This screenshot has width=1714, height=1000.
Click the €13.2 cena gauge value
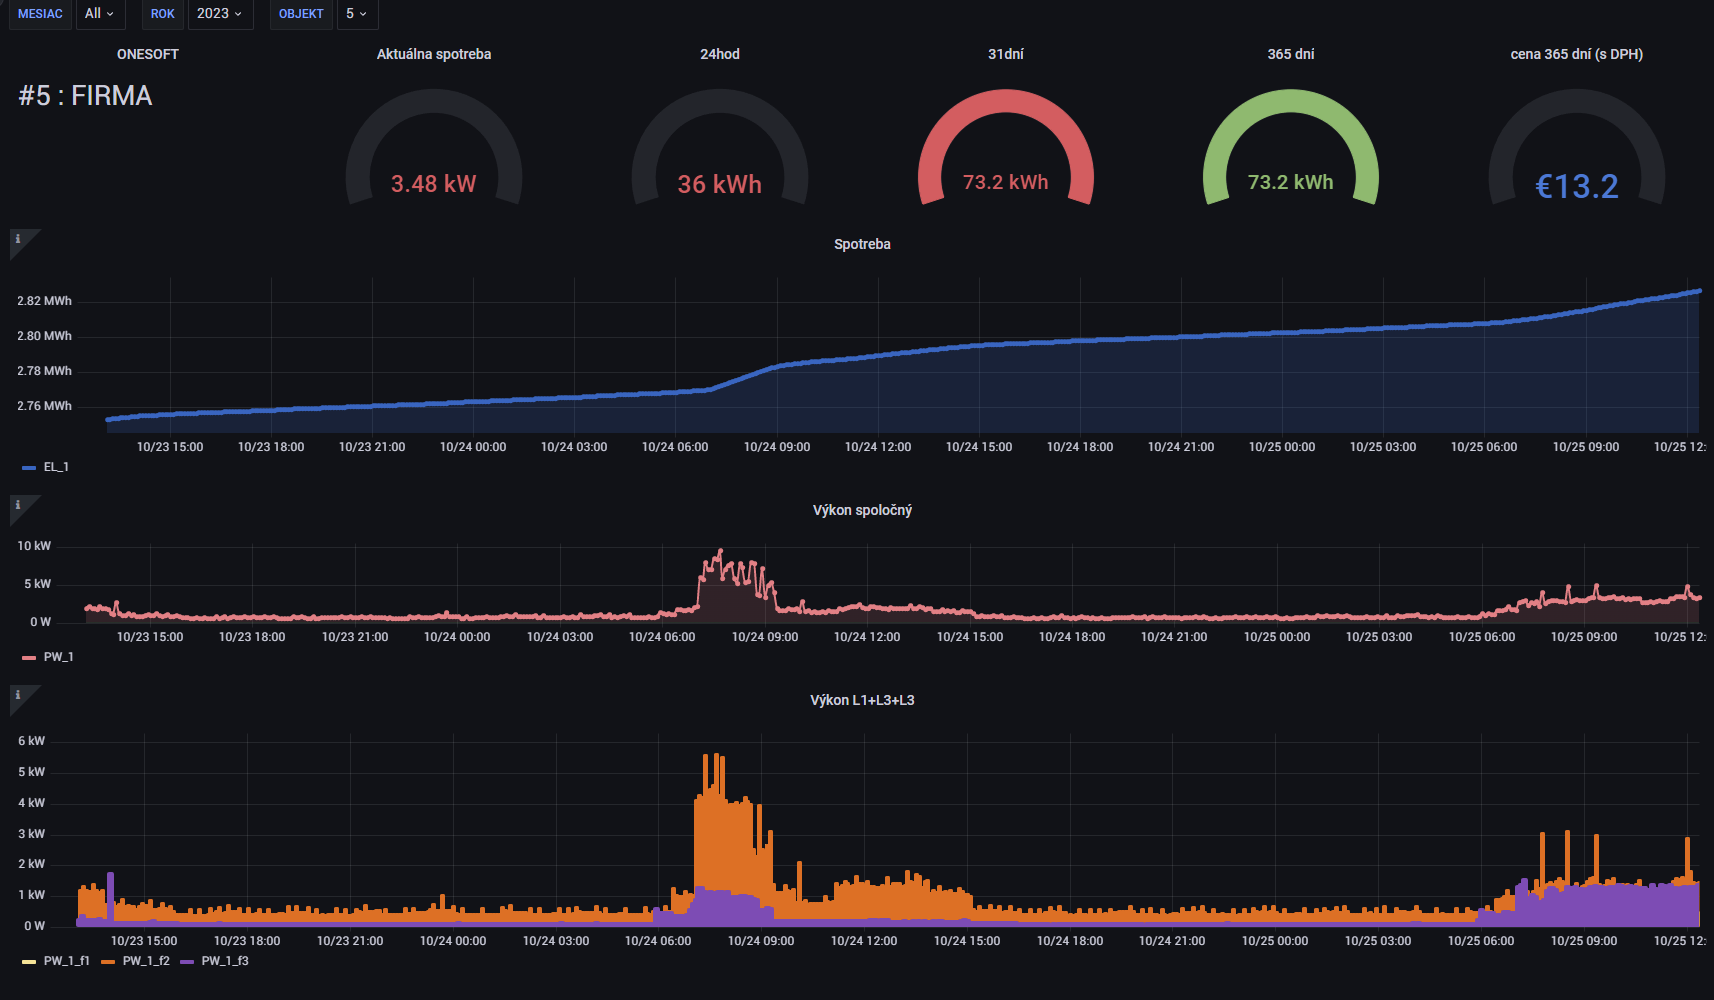pos(1576,186)
